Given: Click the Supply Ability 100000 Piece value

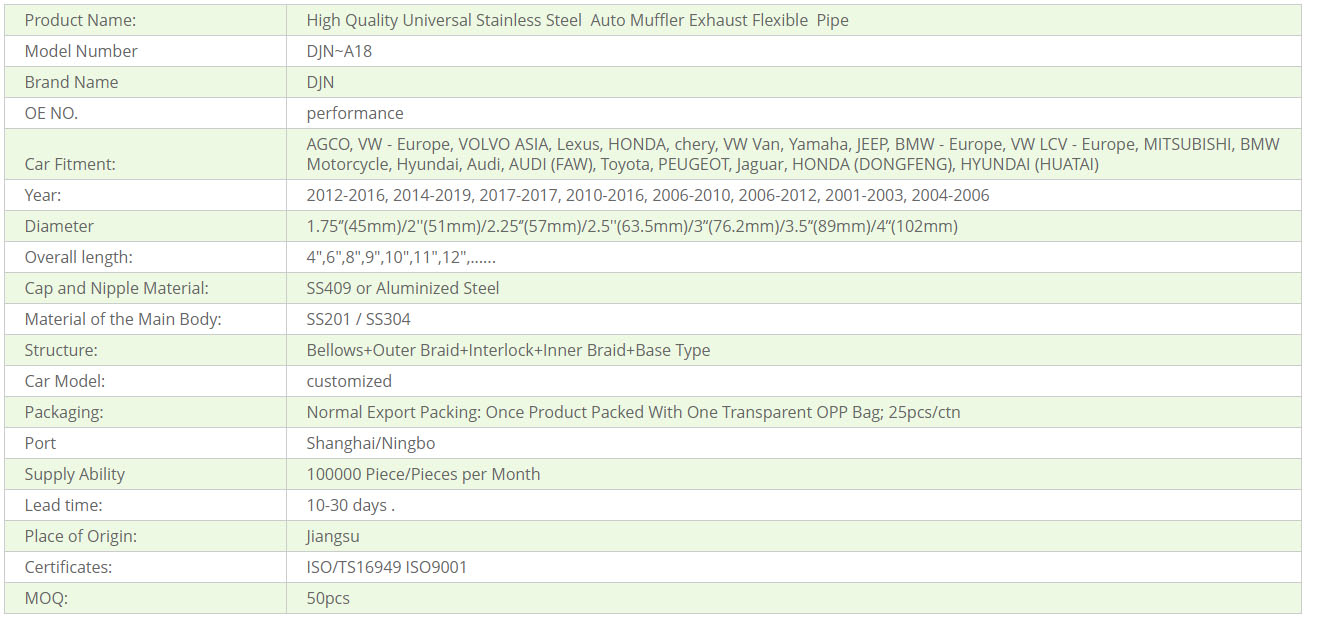Looking at the screenshot, I should (x=423, y=474).
